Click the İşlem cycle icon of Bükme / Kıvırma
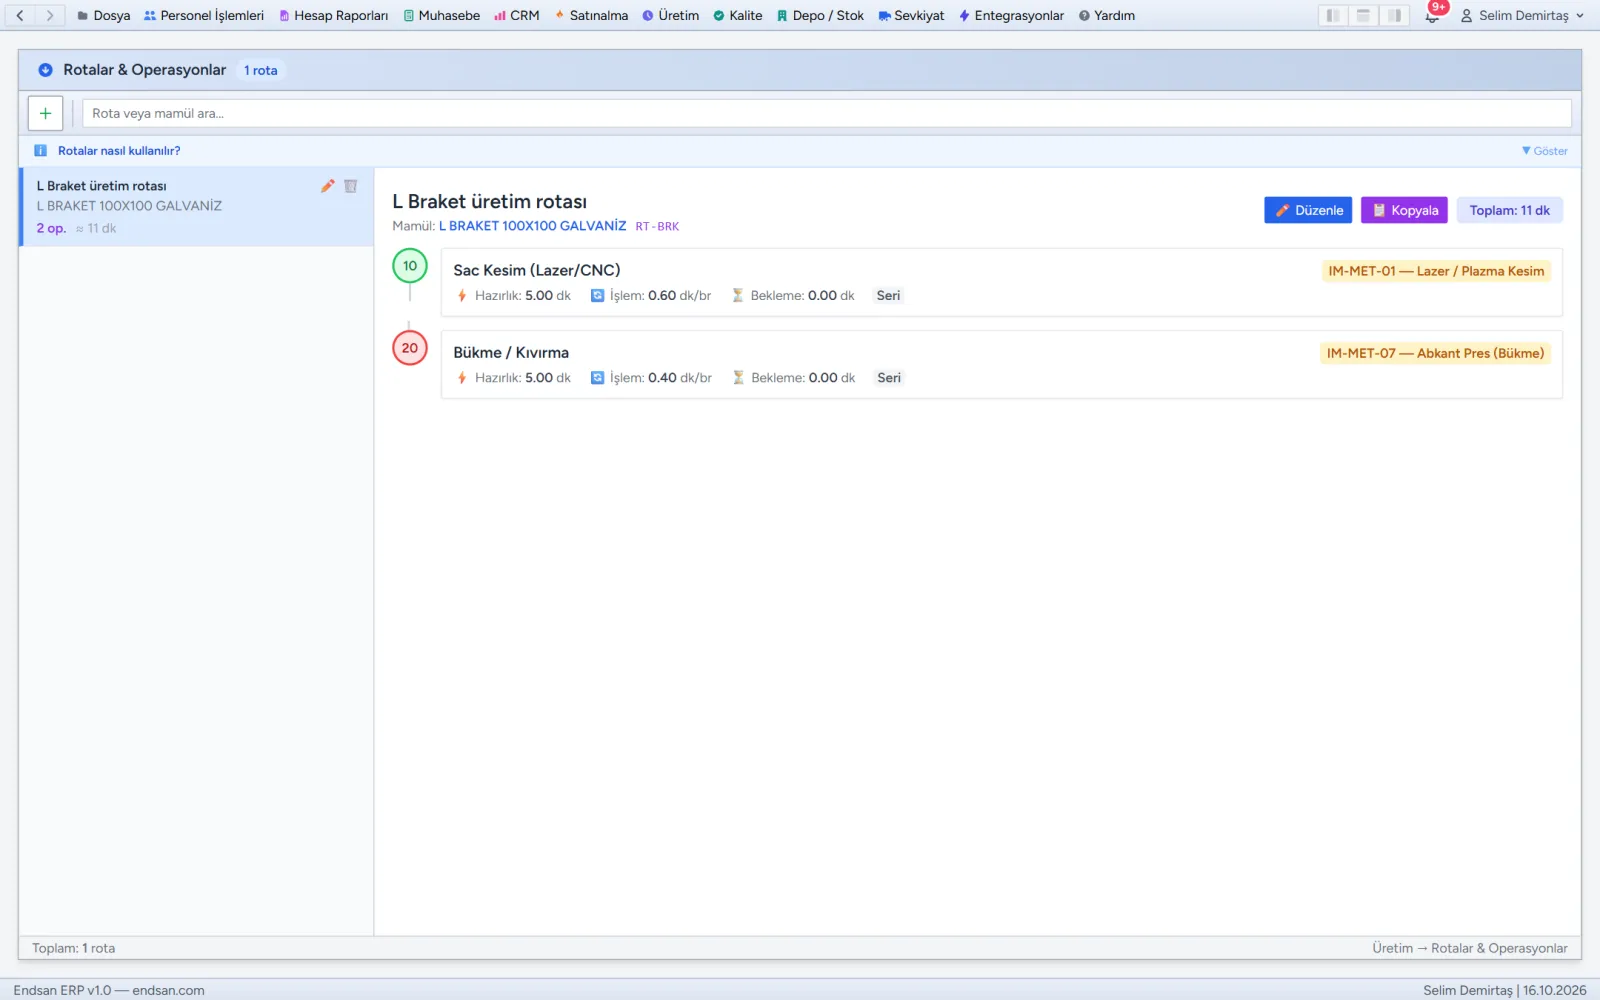Screen dimensions: 1600x1000 597,378
